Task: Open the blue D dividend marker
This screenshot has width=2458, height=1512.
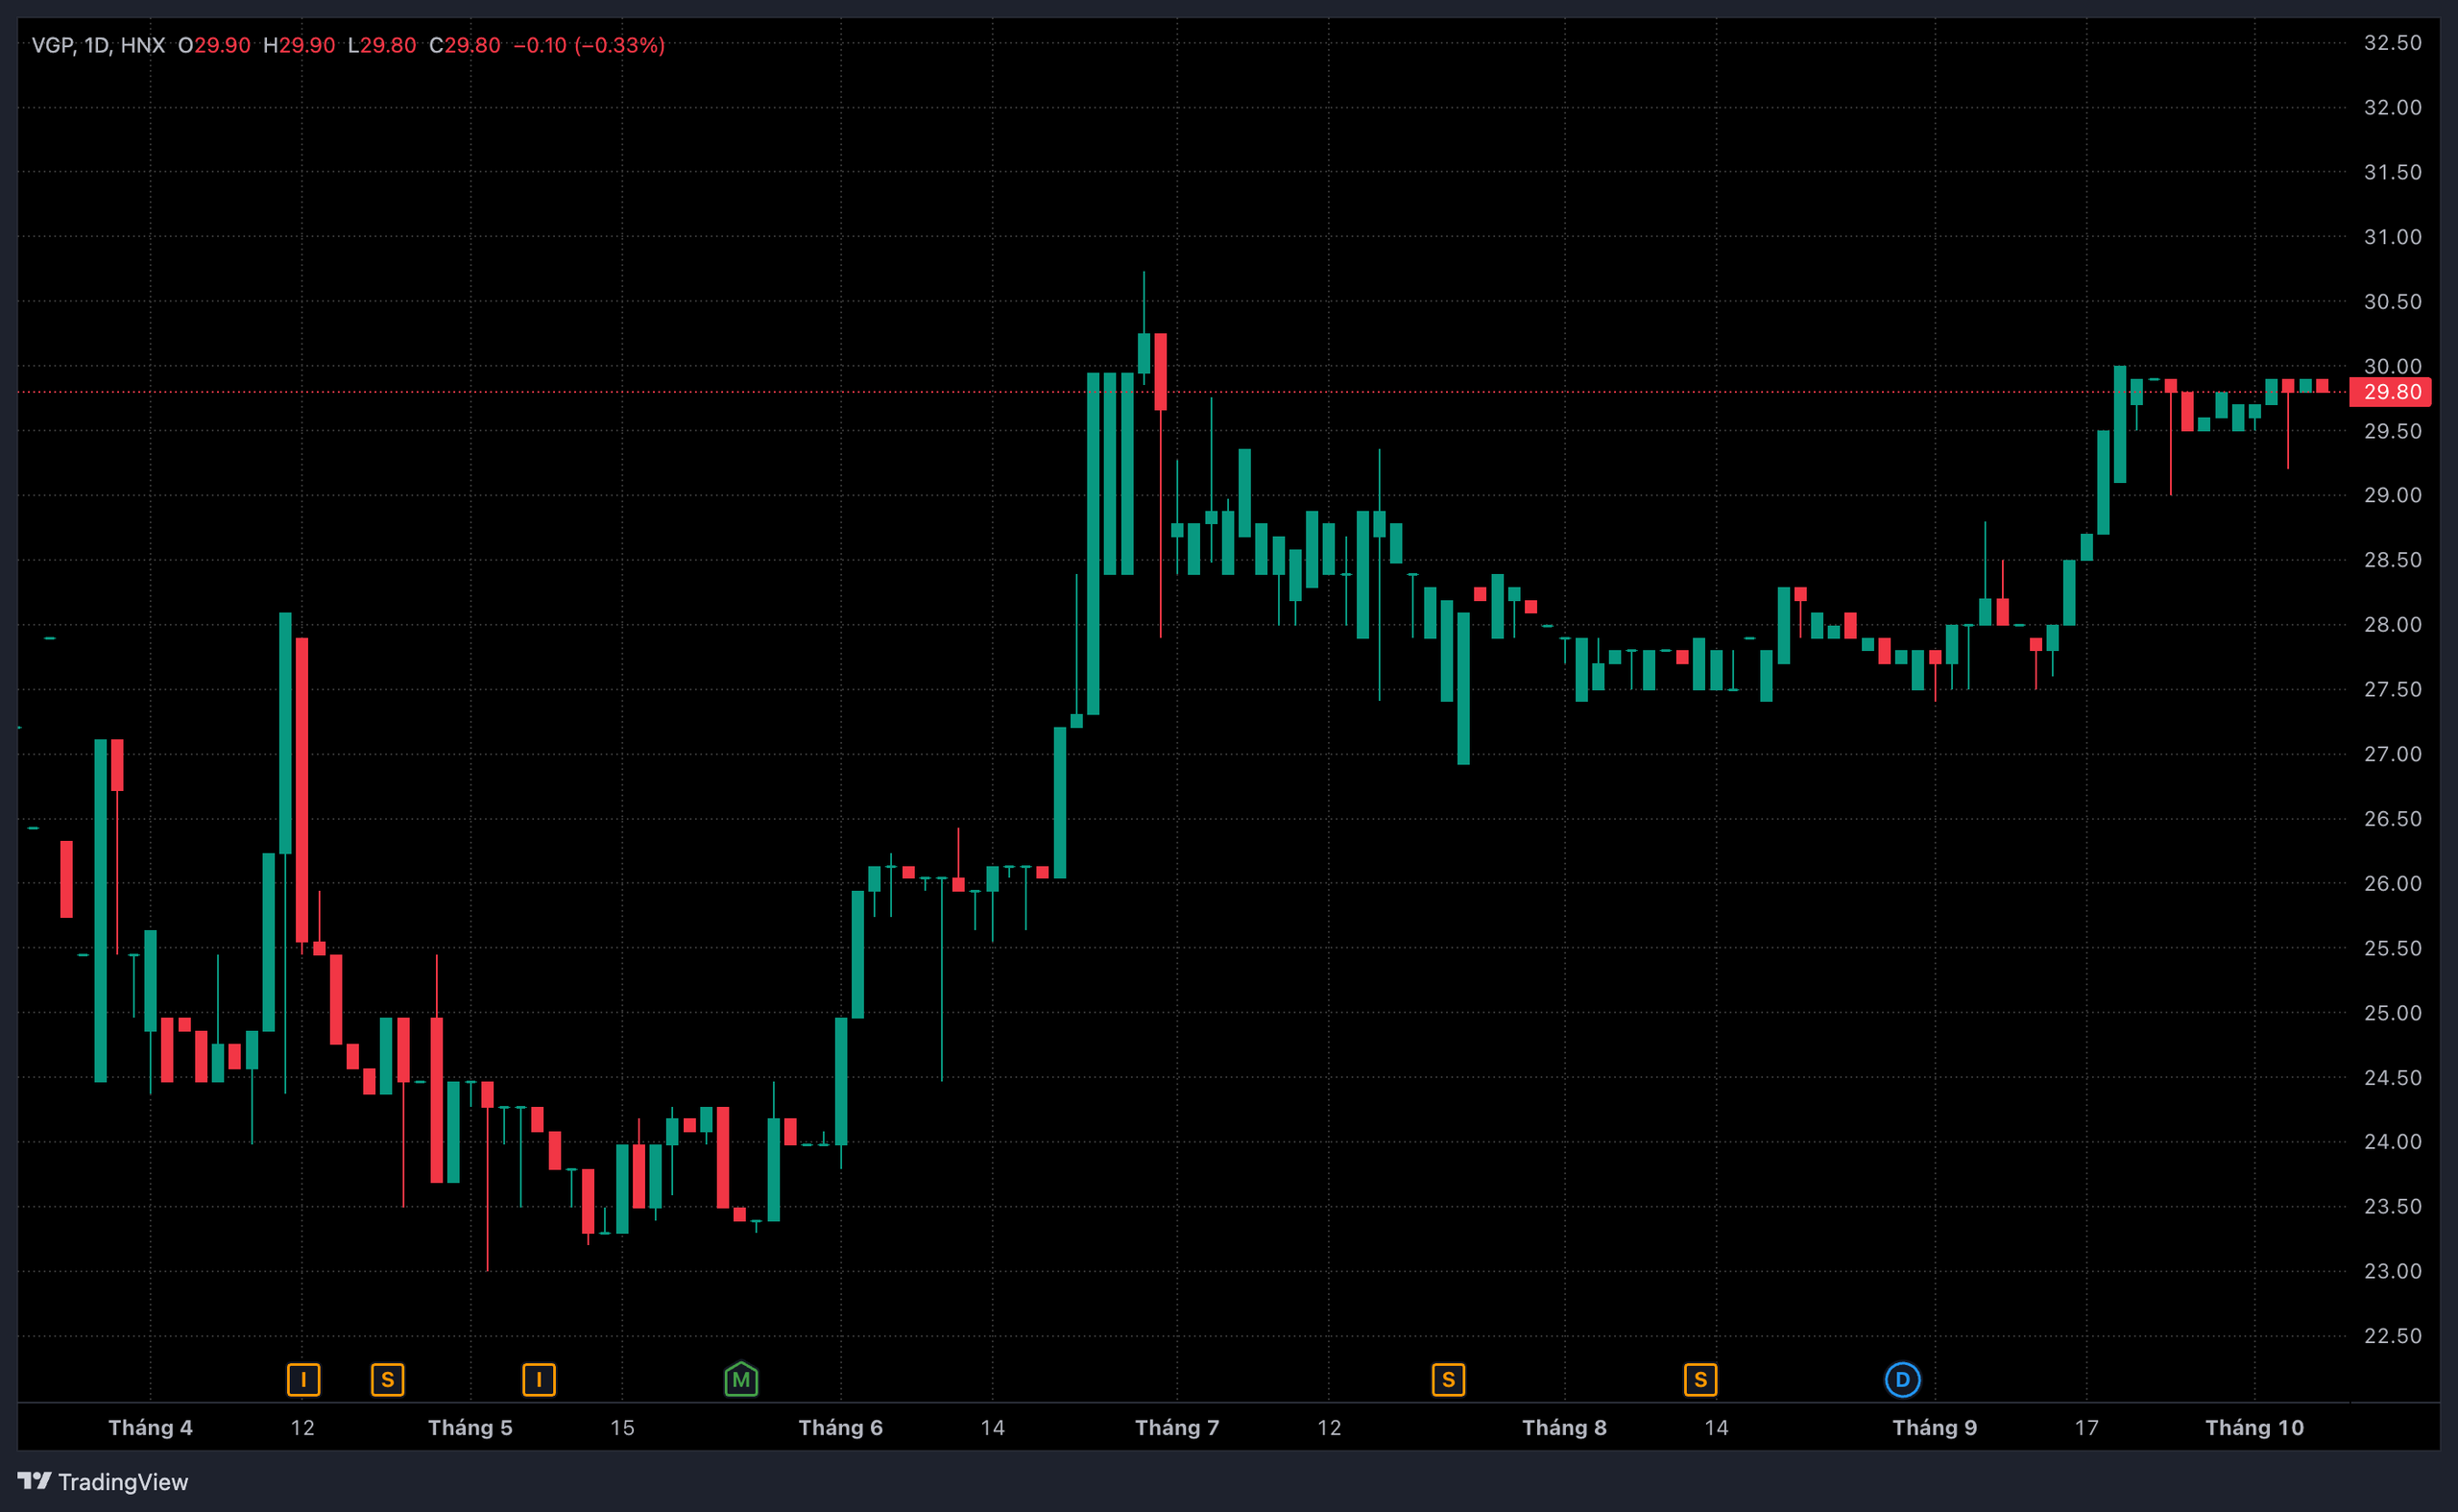Action: [1902, 1380]
